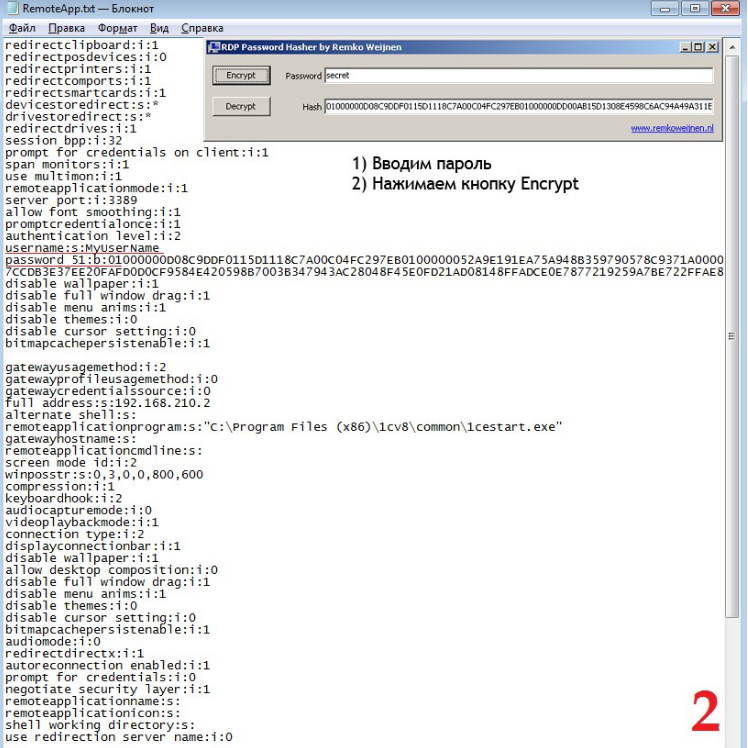Click the Notepad icon in the title bar

(11, 9)
